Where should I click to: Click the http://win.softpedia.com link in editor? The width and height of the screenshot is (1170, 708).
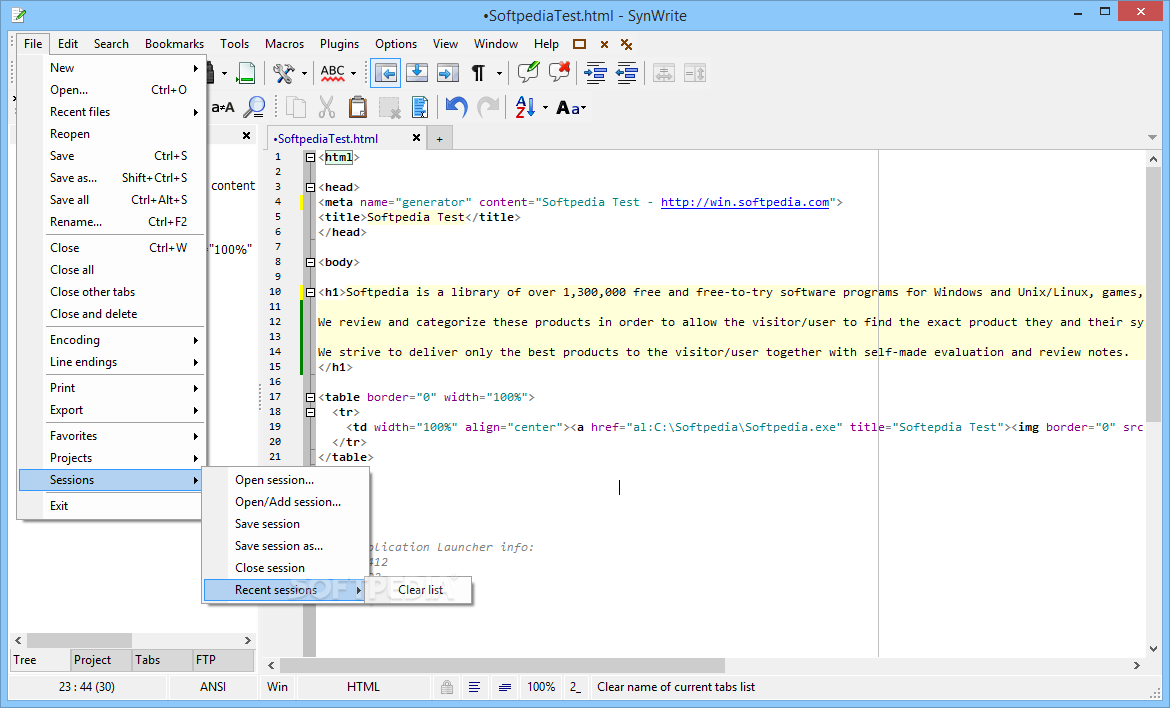coord(745,202)
